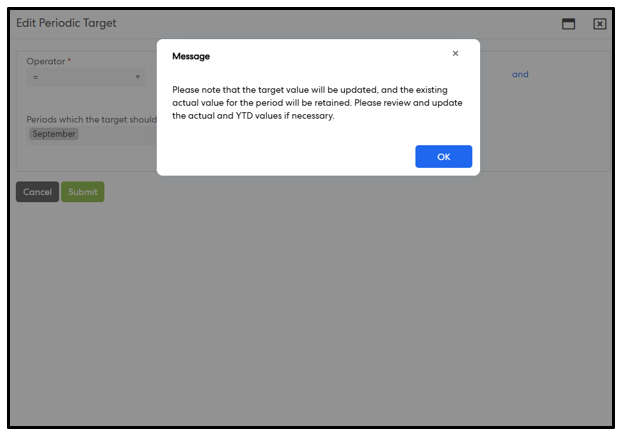Close the Message dialog with the X

[455, 54]
